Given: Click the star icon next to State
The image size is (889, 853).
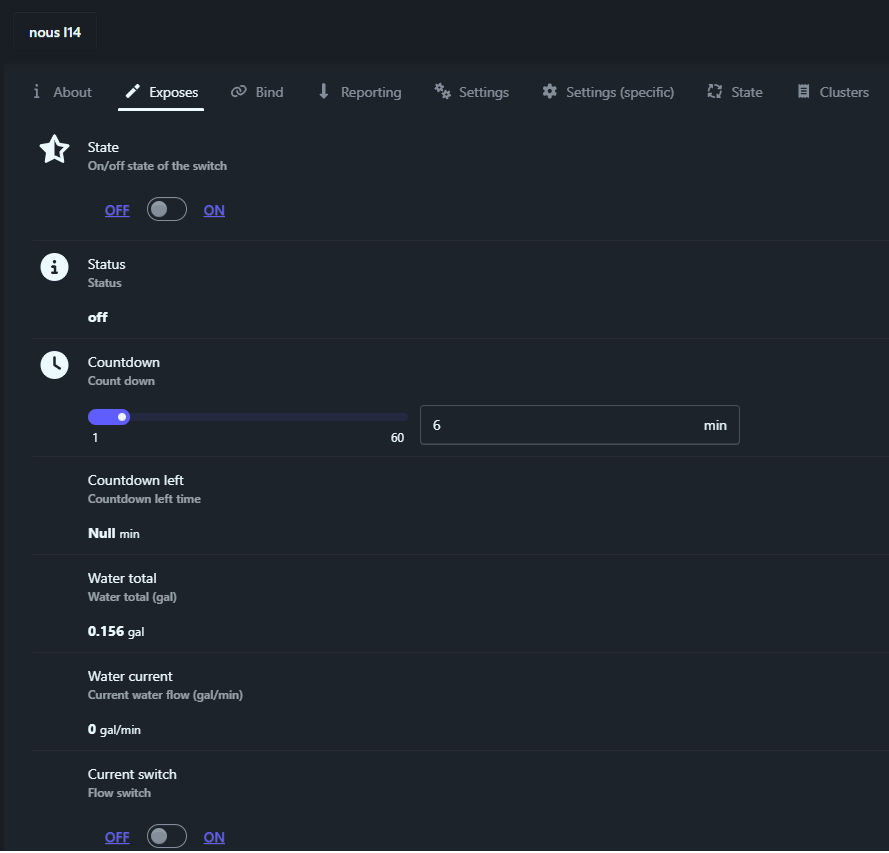Looking at the screenshot, I should (x=54, y=150).
